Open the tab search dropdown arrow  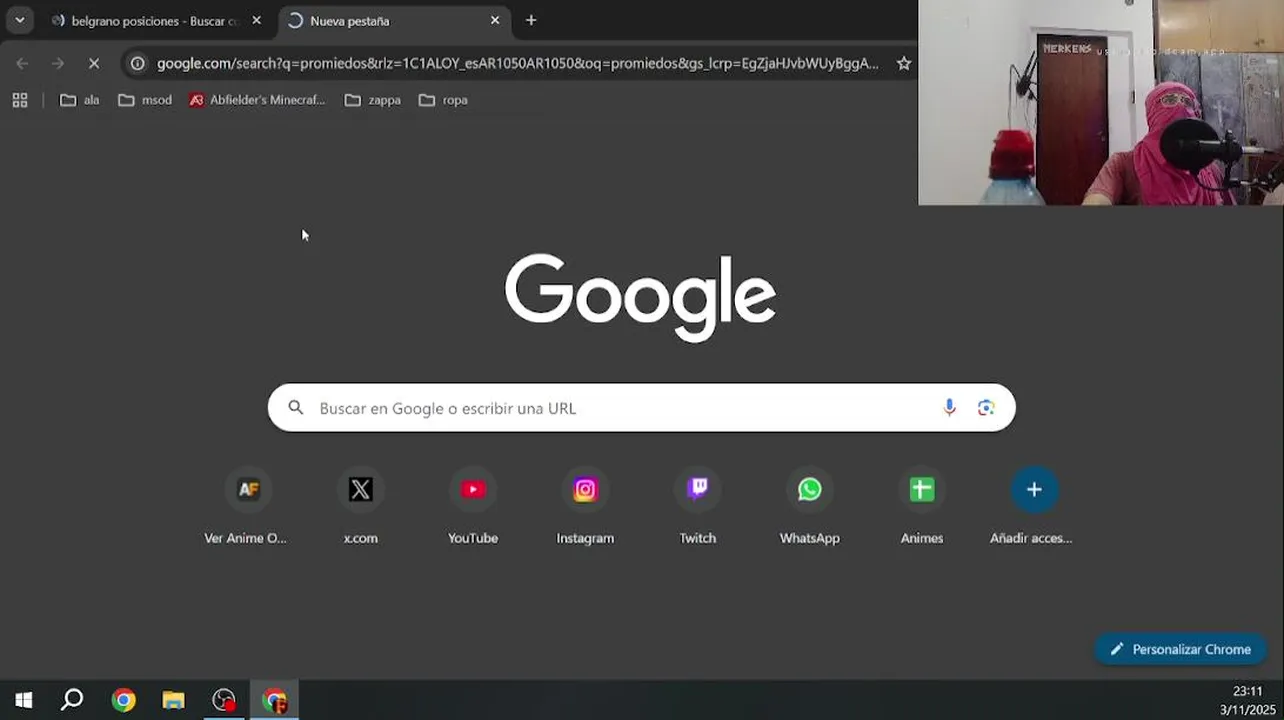click(x=19, y=20)
